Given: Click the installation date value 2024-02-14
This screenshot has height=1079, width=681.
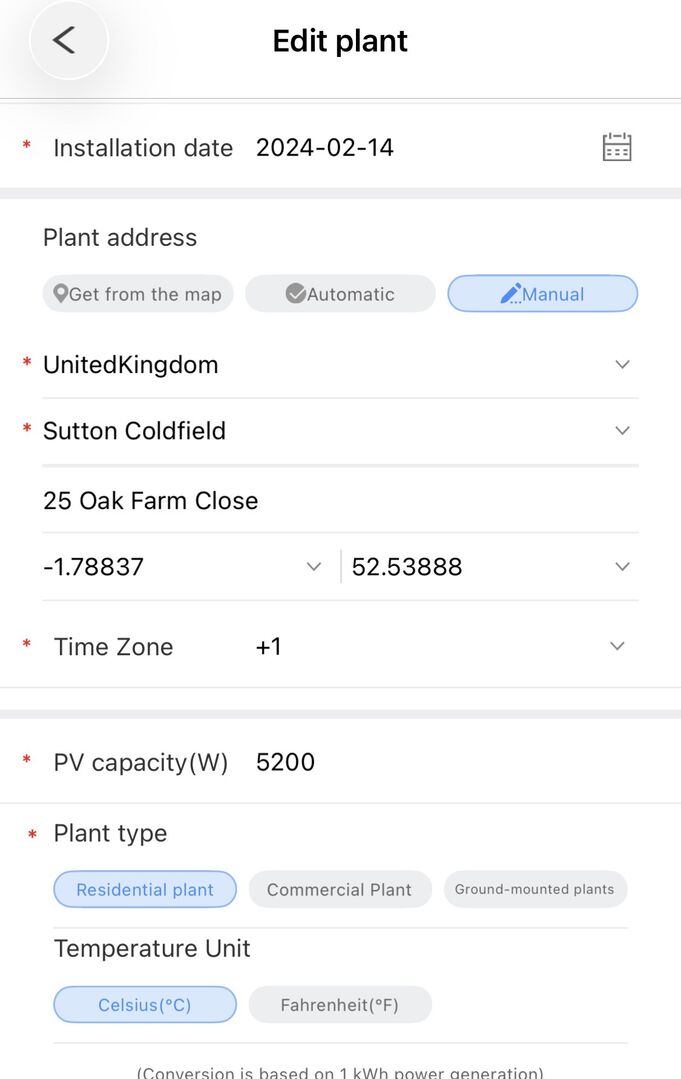Looking at the screenshot, I should (325, 147).
